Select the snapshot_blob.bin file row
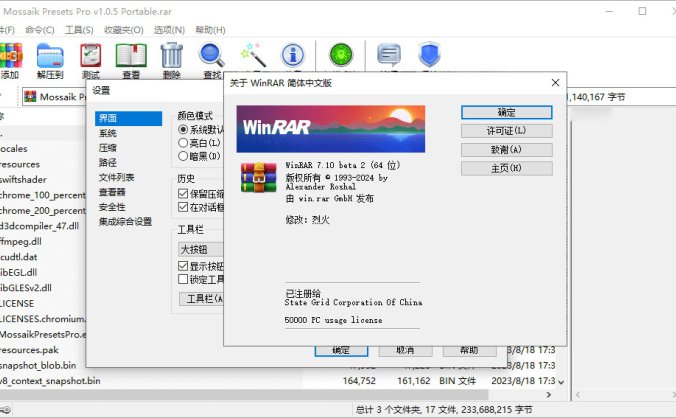 (38, 365)
